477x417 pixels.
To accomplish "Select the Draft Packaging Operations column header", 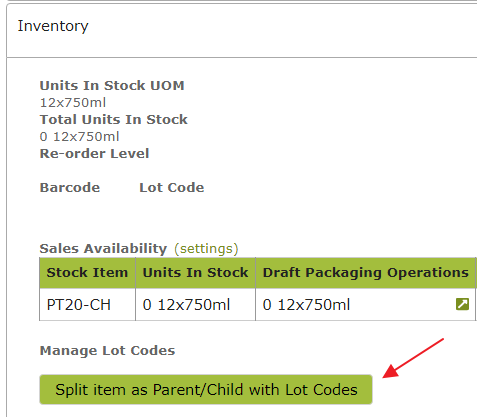I will click(x=366, y=273).
